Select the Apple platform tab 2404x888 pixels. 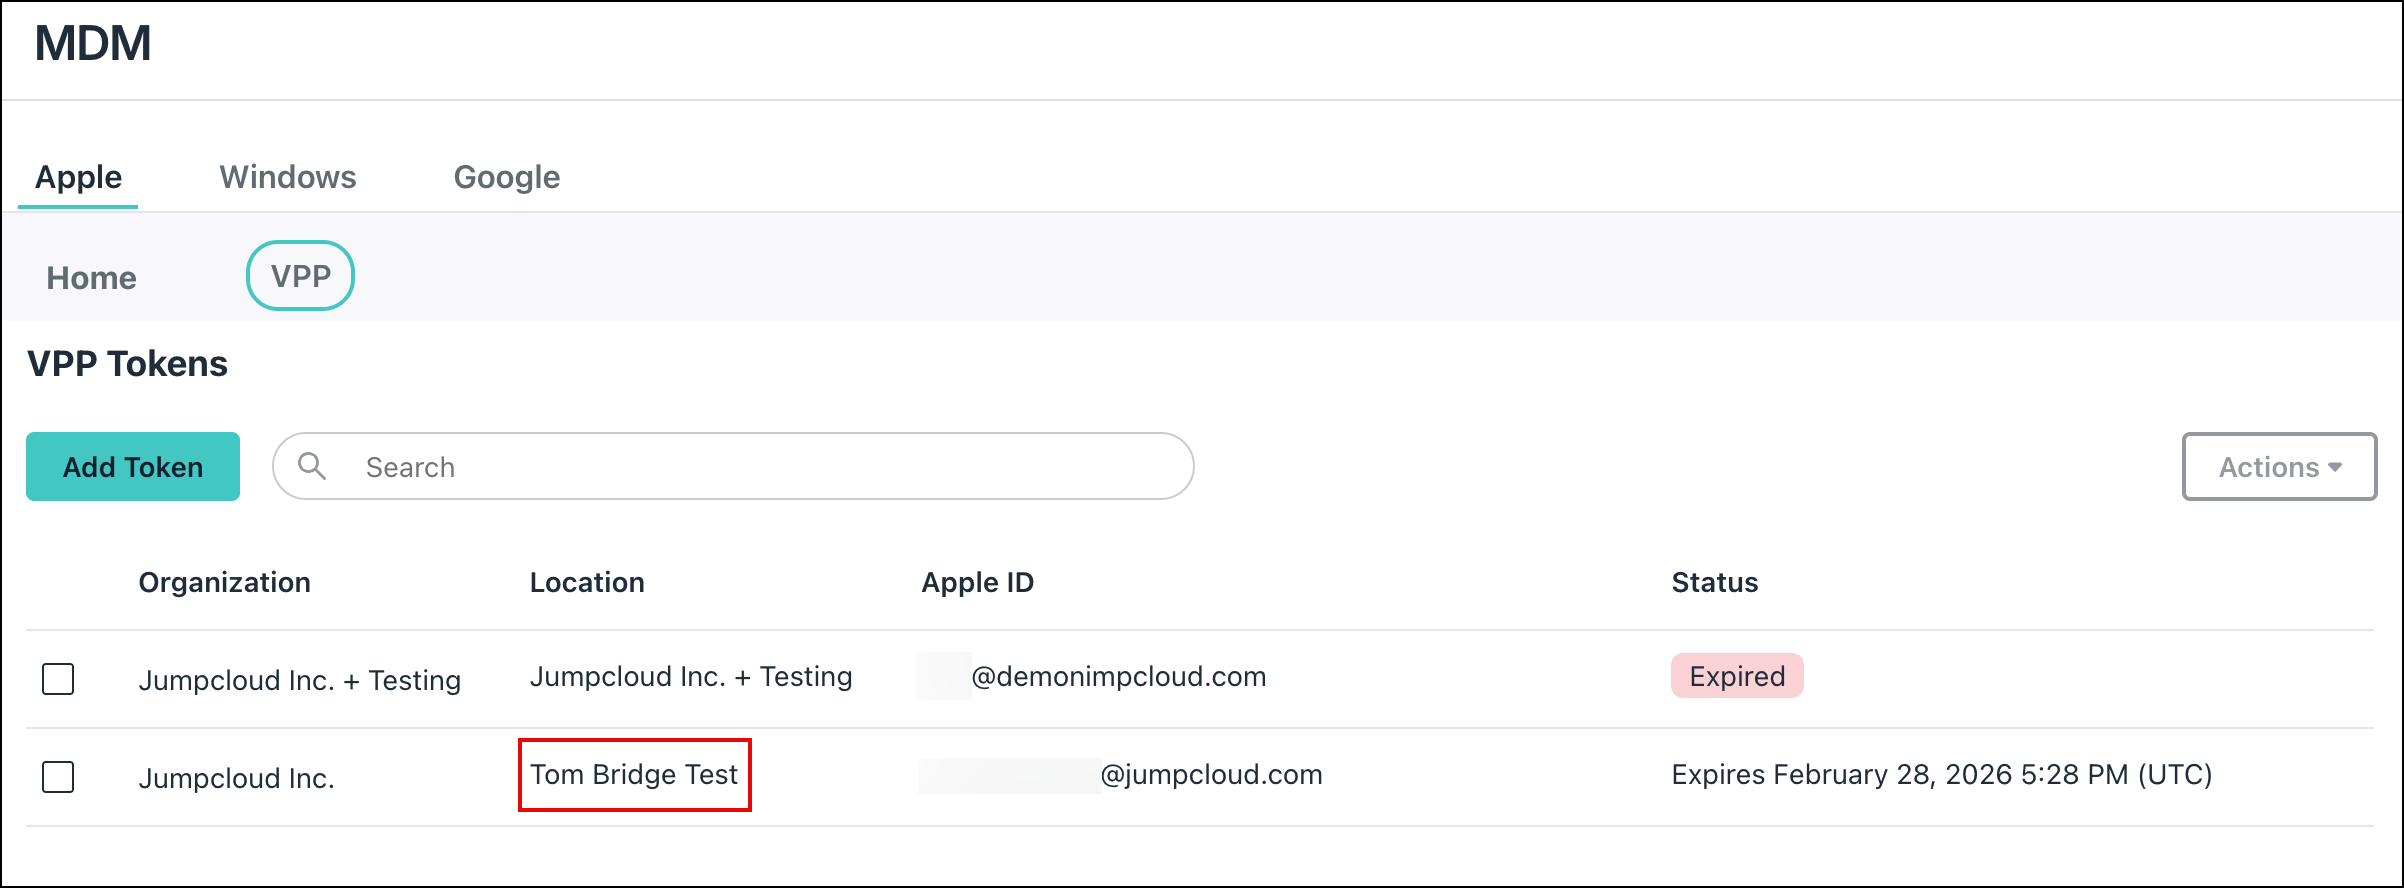pos(78,177)
